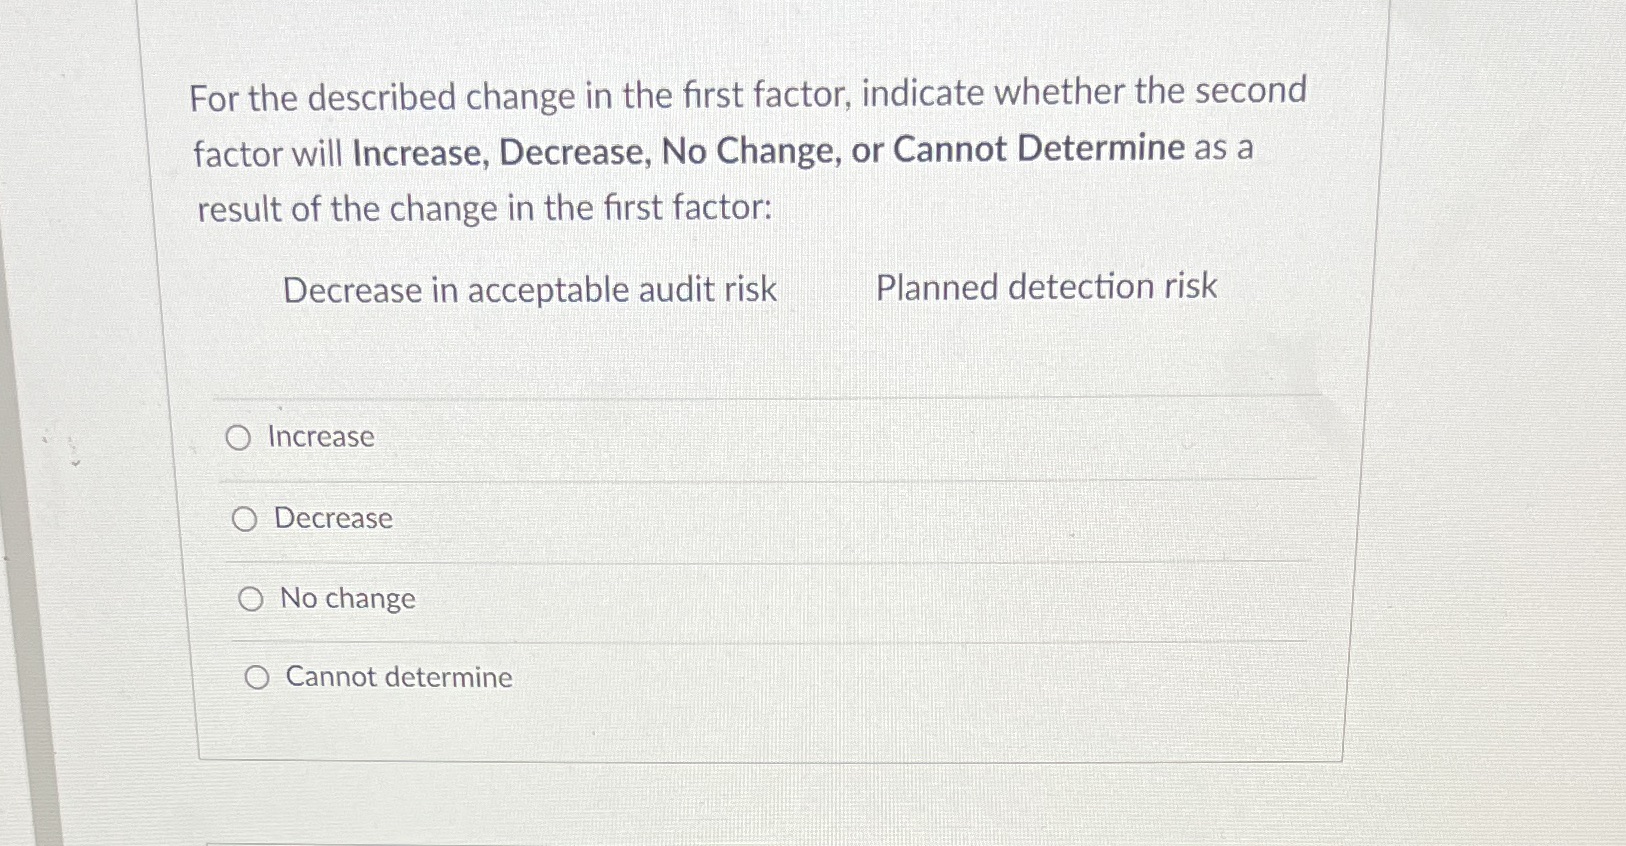Click the Cannot determine option label

point(398,677)
